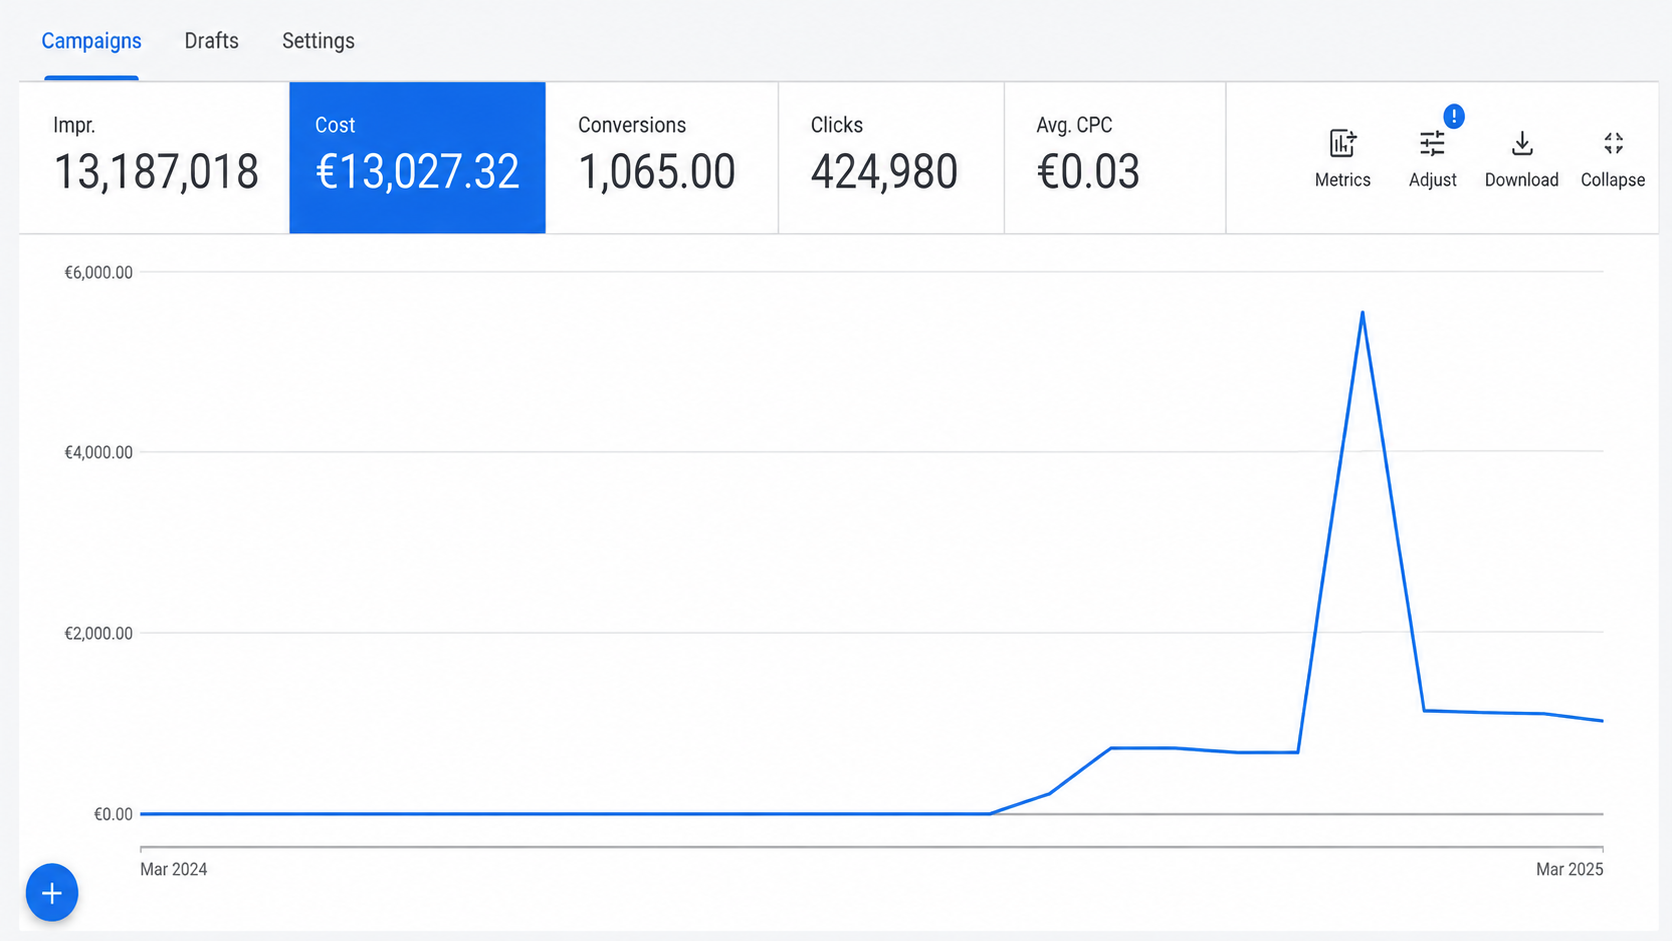Open the Drafts tab
Screen dimensions: 1672x941
click(211, 41)
